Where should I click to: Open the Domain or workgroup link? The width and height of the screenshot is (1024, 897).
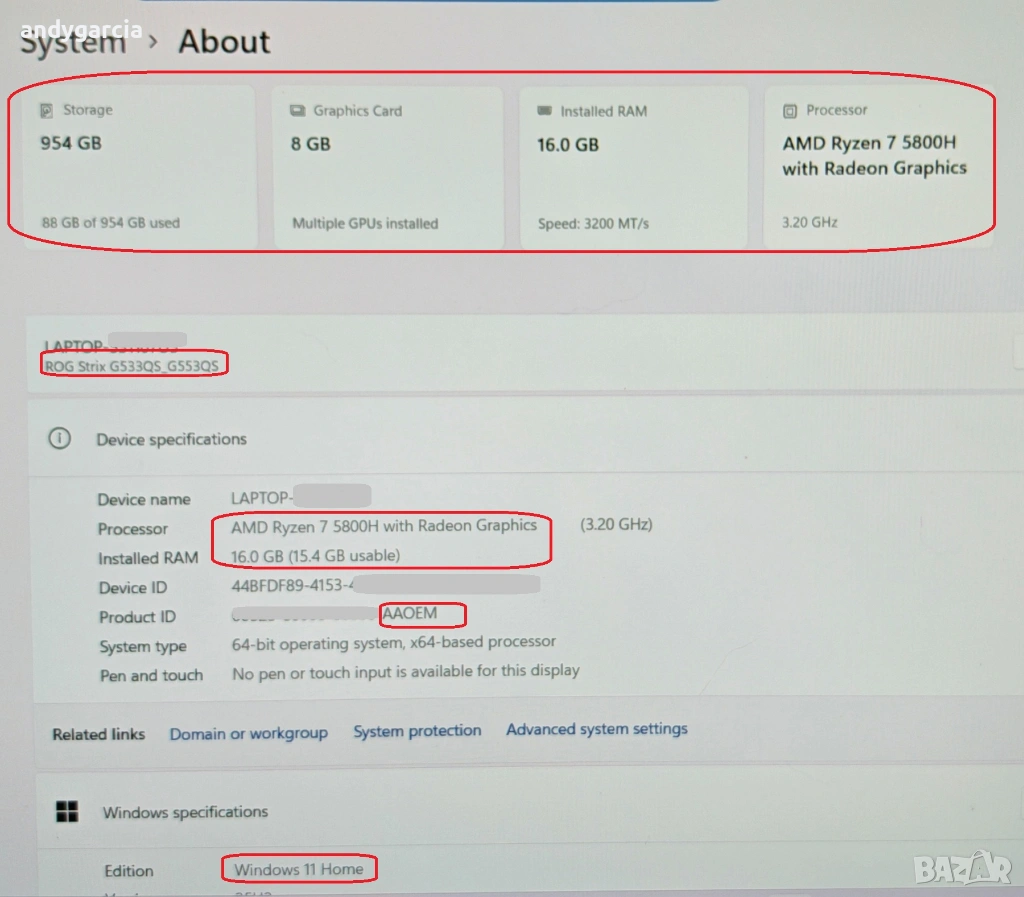[248, 733]
